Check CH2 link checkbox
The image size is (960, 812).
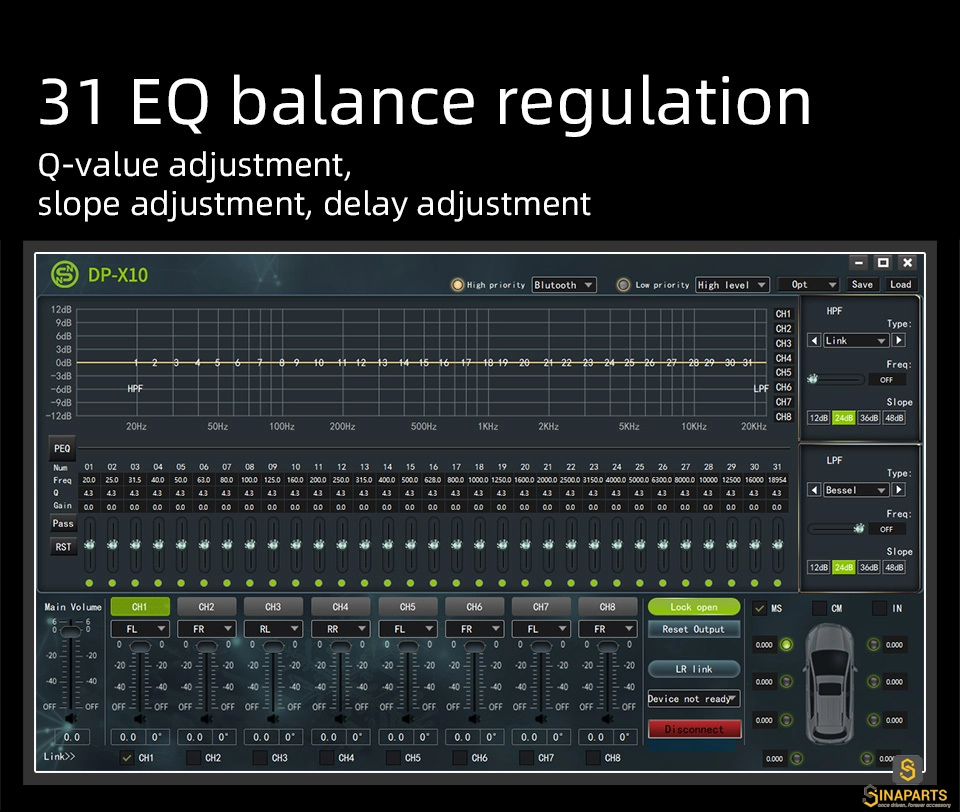[x=193, y=757]
